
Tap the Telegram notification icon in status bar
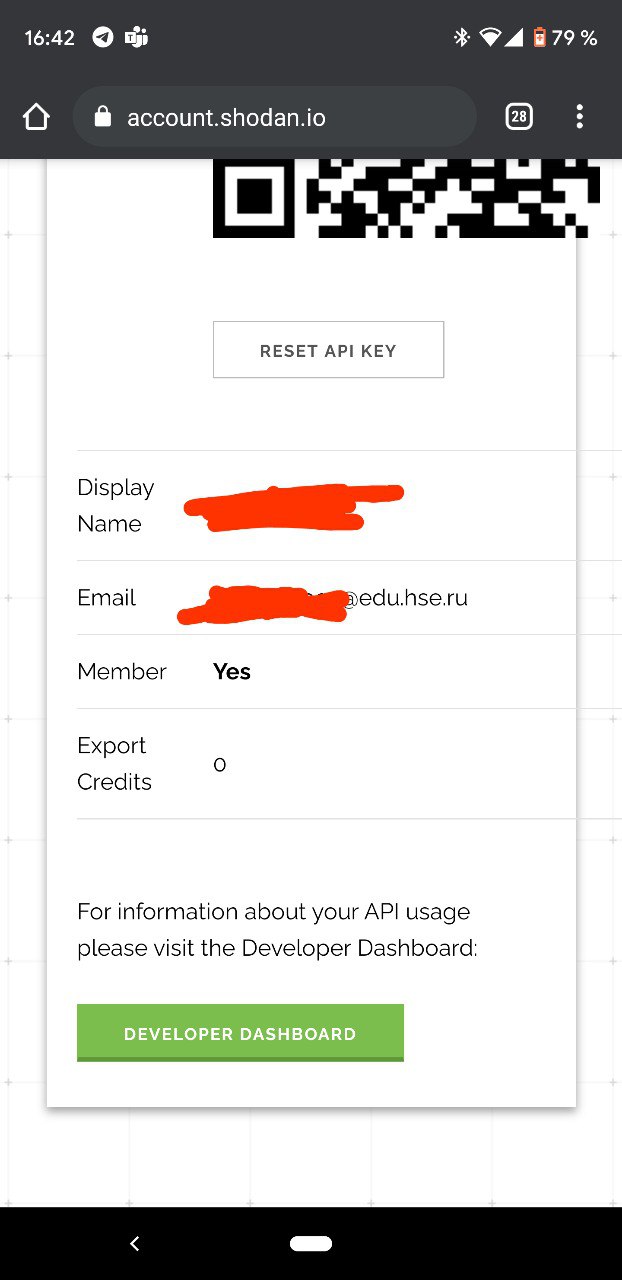pos(103,38)
